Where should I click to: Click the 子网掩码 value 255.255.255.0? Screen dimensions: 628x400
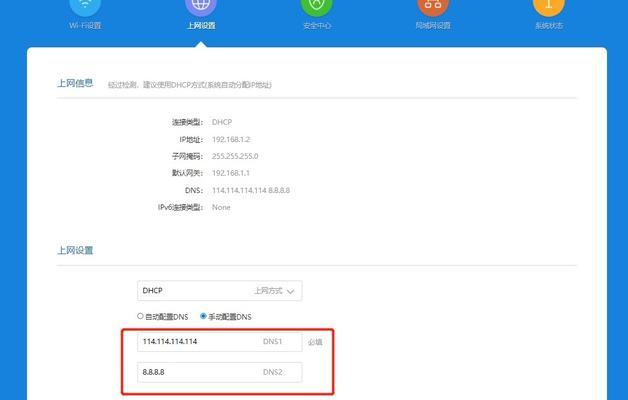pyautogui.click(x=235, y=156)
